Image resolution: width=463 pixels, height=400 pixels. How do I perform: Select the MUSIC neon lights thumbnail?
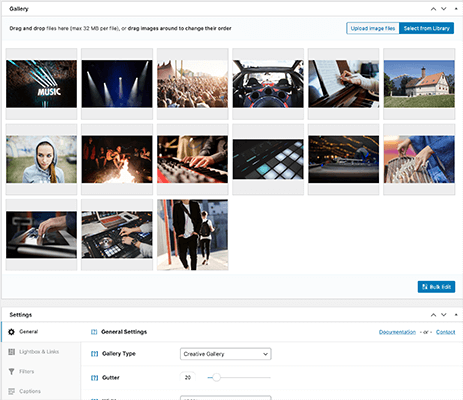click(x=41, y=84)
